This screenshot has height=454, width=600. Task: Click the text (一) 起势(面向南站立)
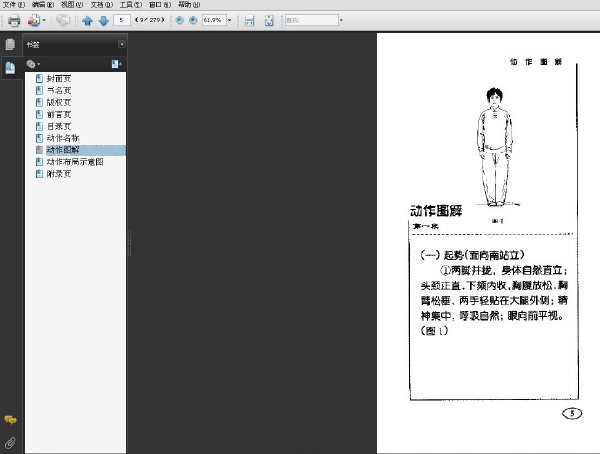click(472, 255)
